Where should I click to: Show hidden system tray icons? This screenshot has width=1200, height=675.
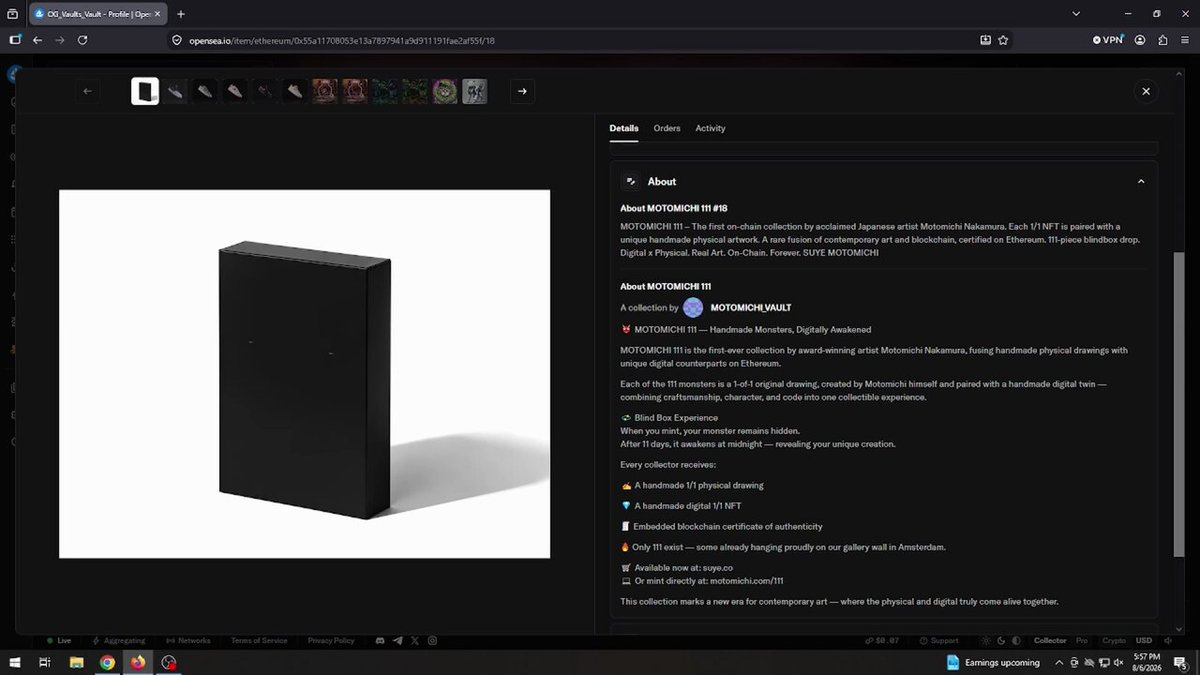click(x=1060, y=662)
